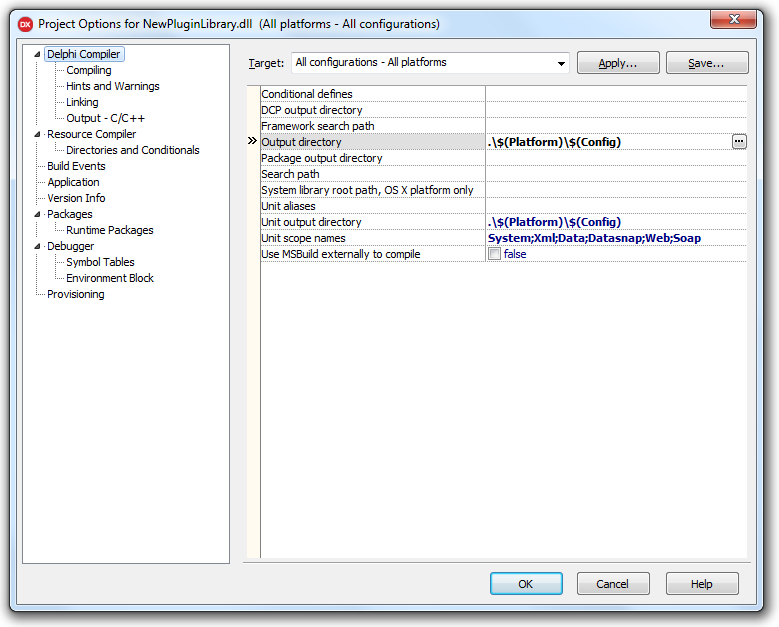Click the DCP output directory value cell
Image resolution: width=779 pixels, height=627 pixels.
tap(616, 110)
